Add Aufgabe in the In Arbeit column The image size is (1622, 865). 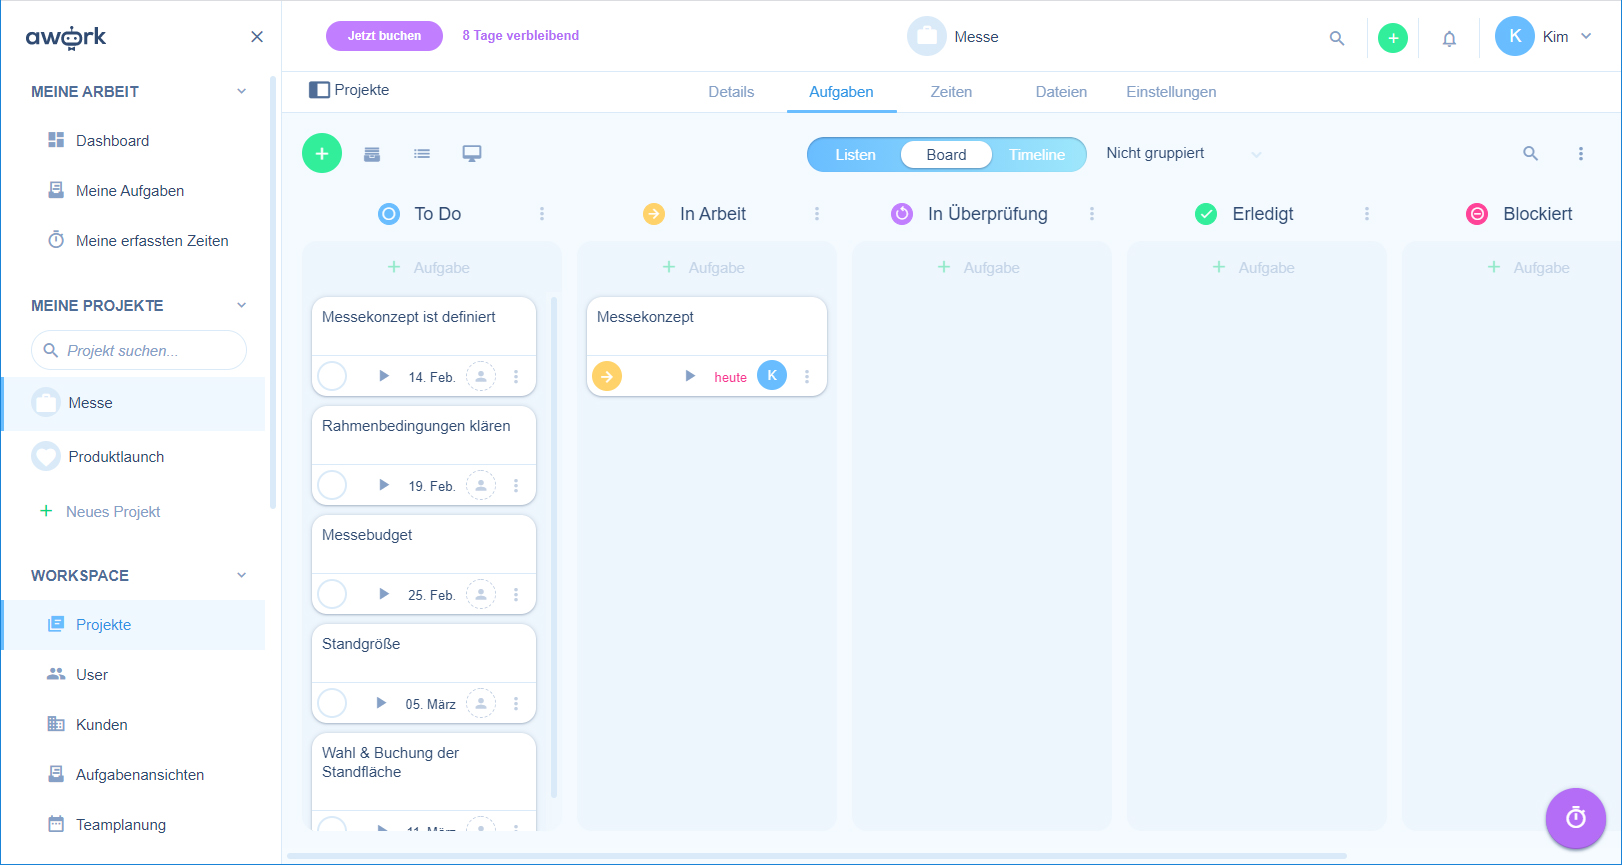[704, 267]
